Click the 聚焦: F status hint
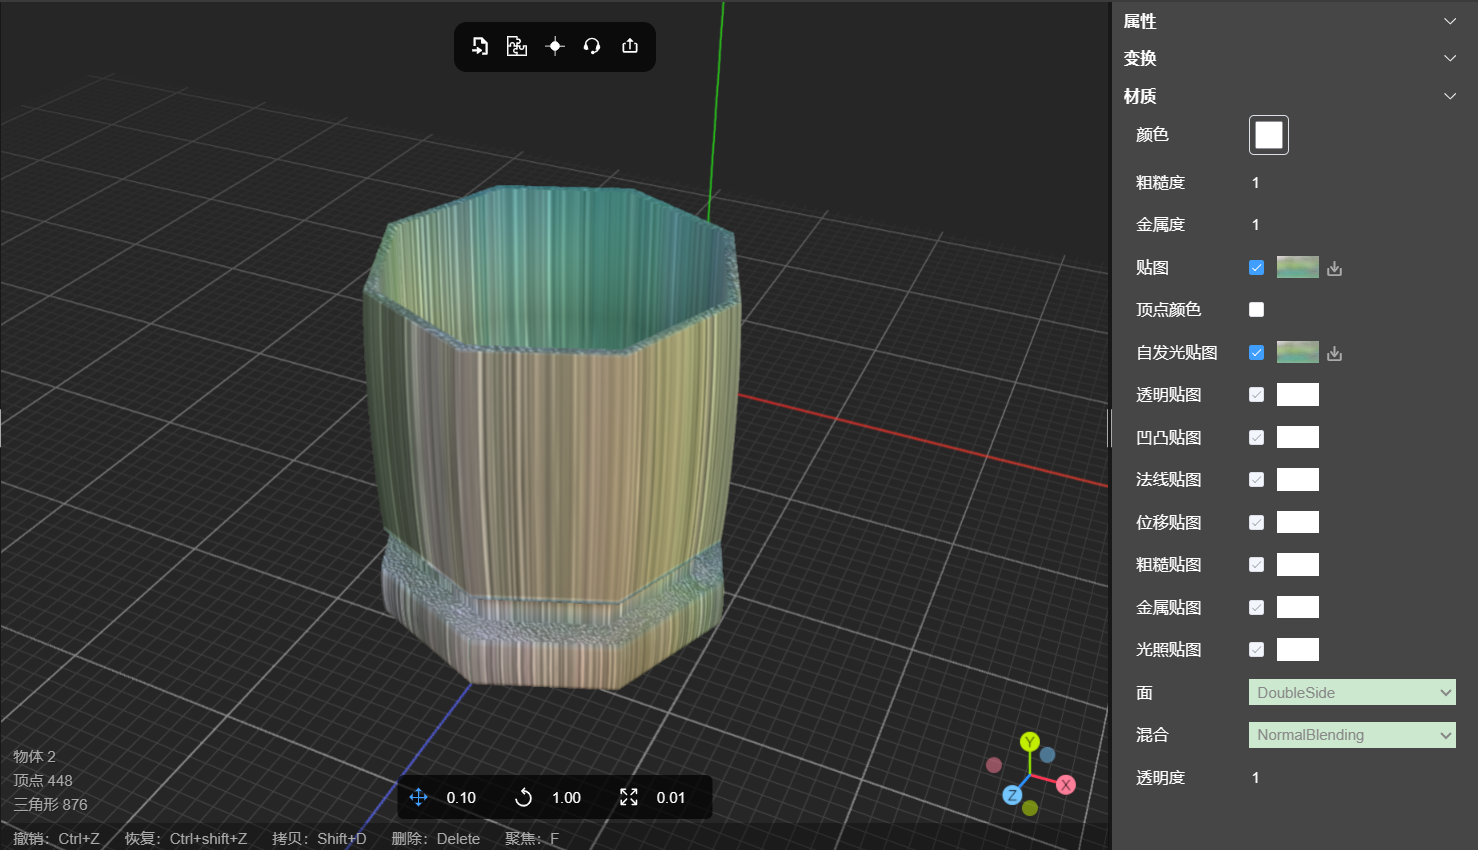The height and width of the screenshot is (850, 1478). click(x=532, y=839)
